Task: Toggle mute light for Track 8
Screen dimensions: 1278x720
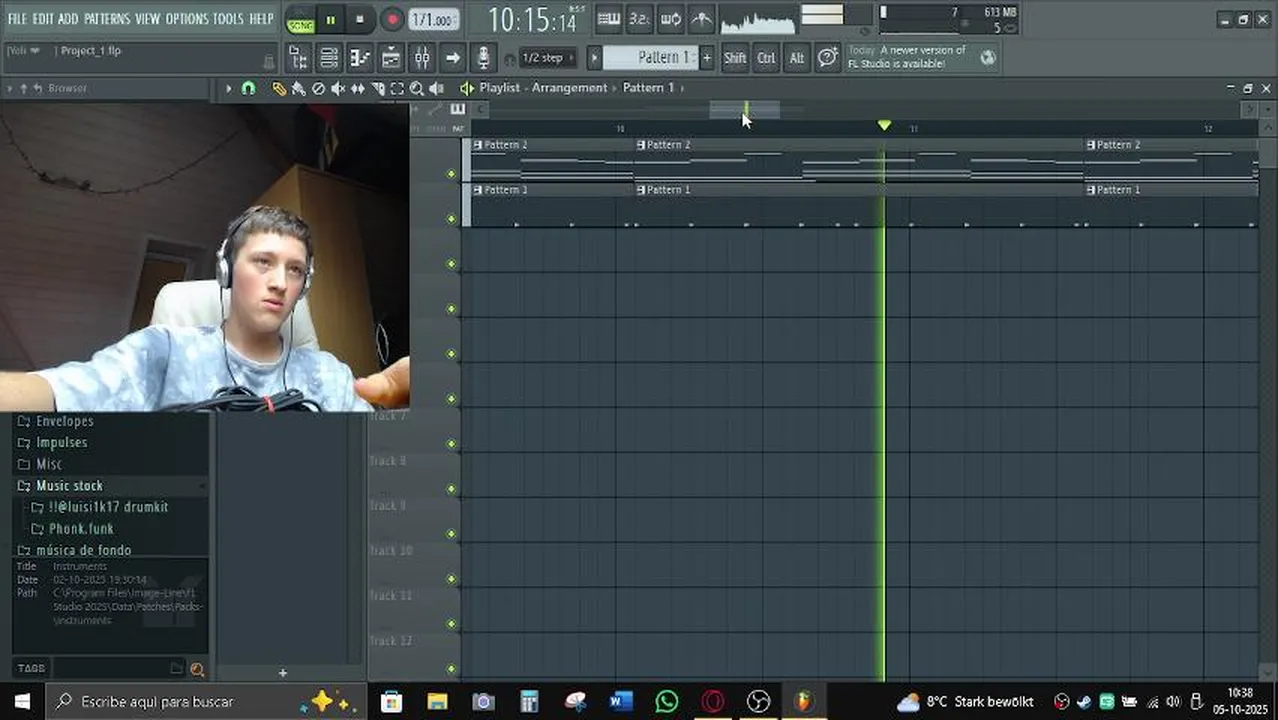Action: (451, 489)
